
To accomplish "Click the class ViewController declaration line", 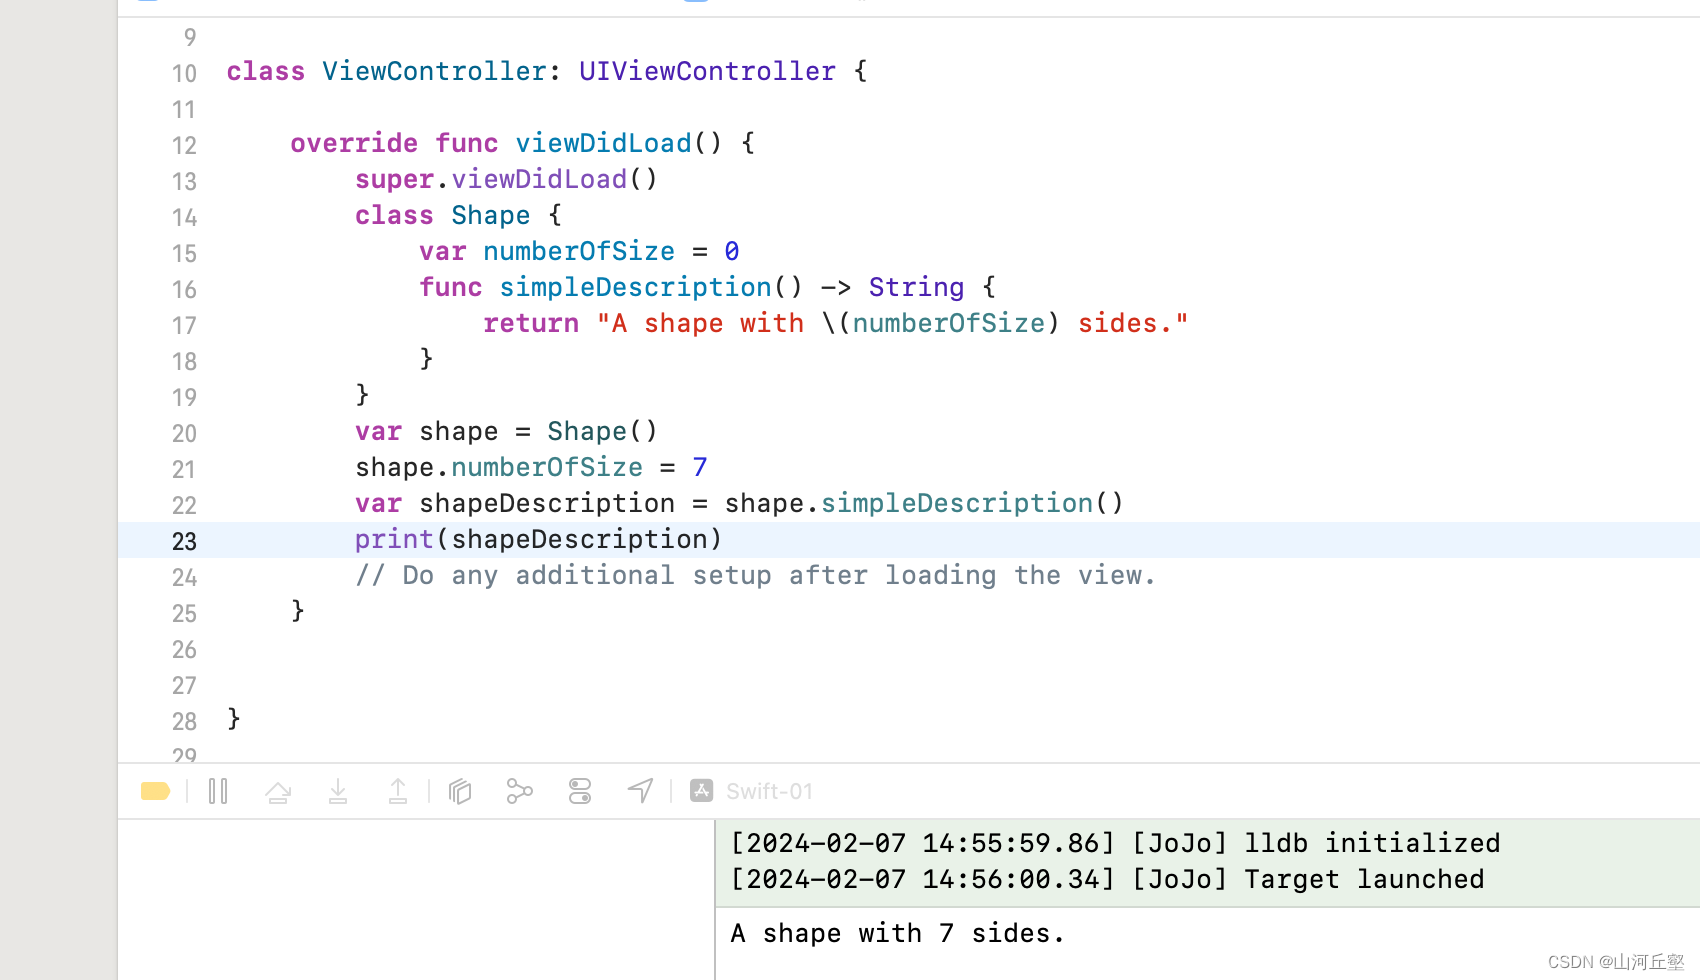I will (x=547, y=71).
